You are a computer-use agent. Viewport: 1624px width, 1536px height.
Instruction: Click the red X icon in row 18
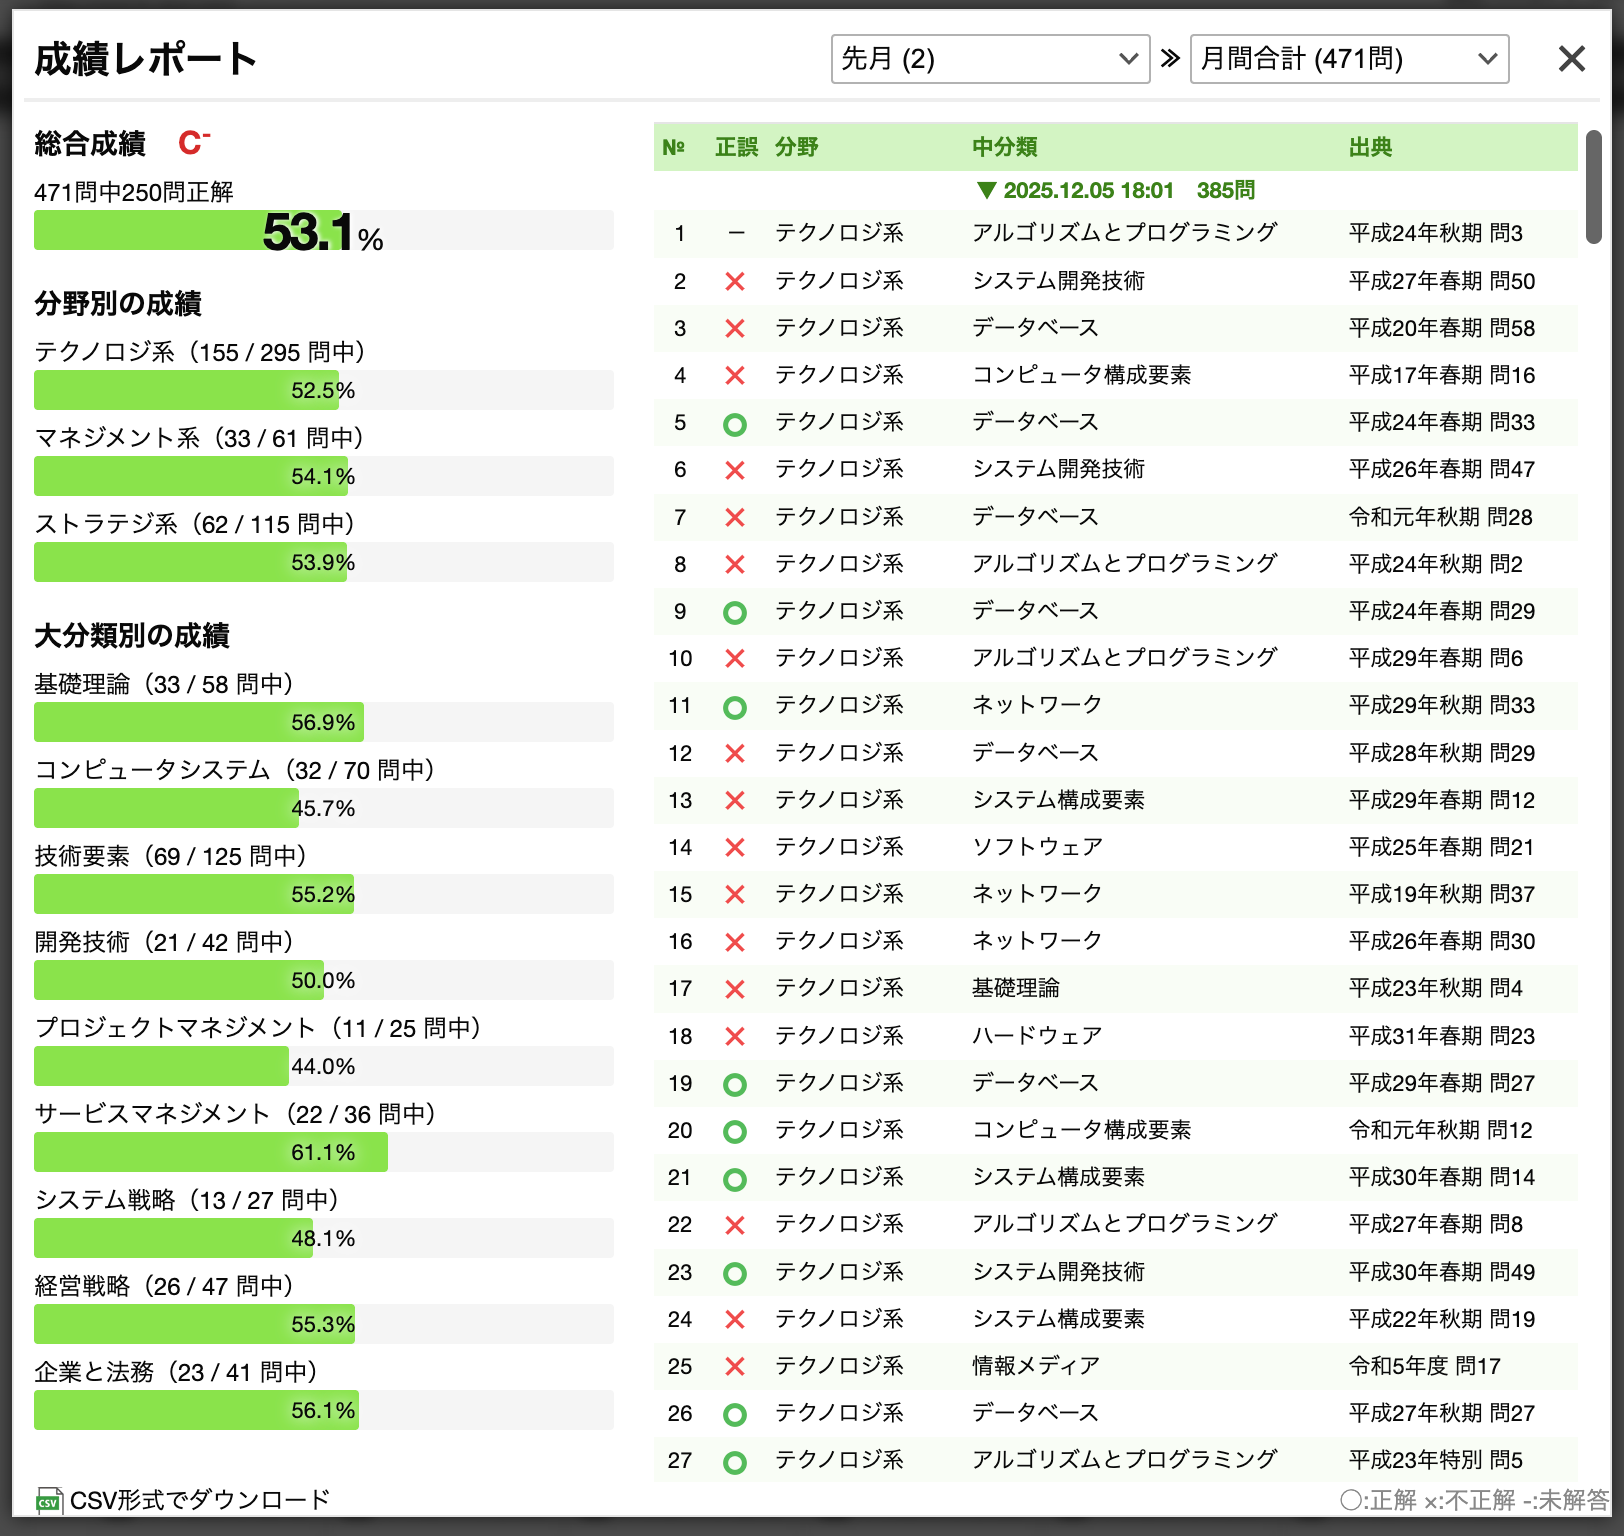coord(735,1037)
